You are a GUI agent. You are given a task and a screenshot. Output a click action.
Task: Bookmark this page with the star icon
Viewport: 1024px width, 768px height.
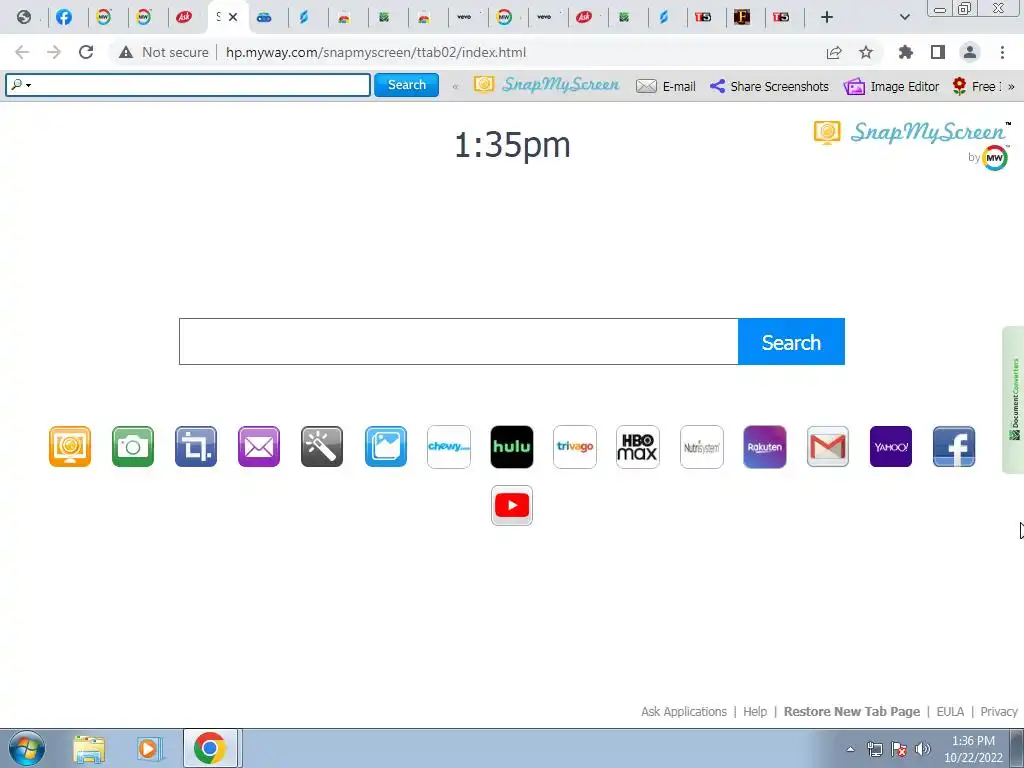coord(866,52)
